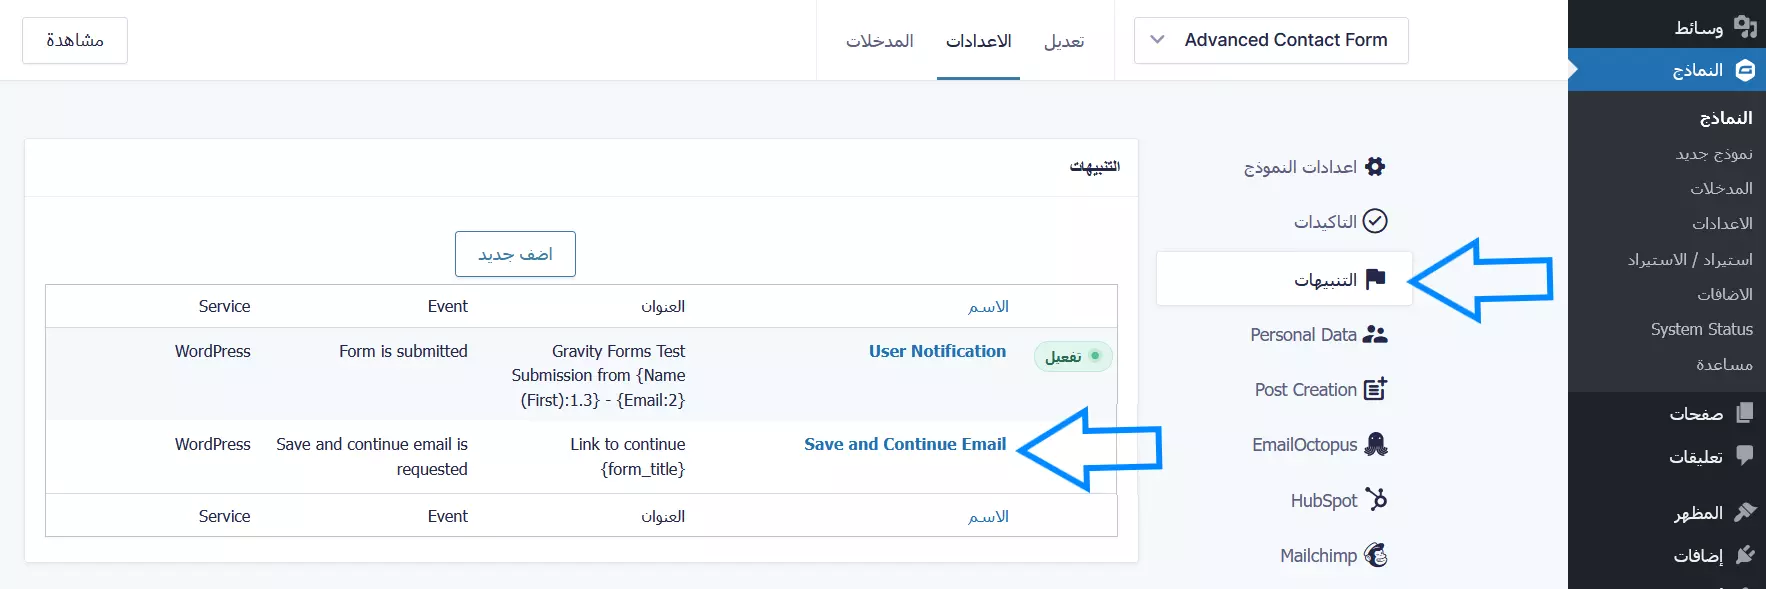
Task: Switch to the الاعدادات tab
Action: (978, 41)
